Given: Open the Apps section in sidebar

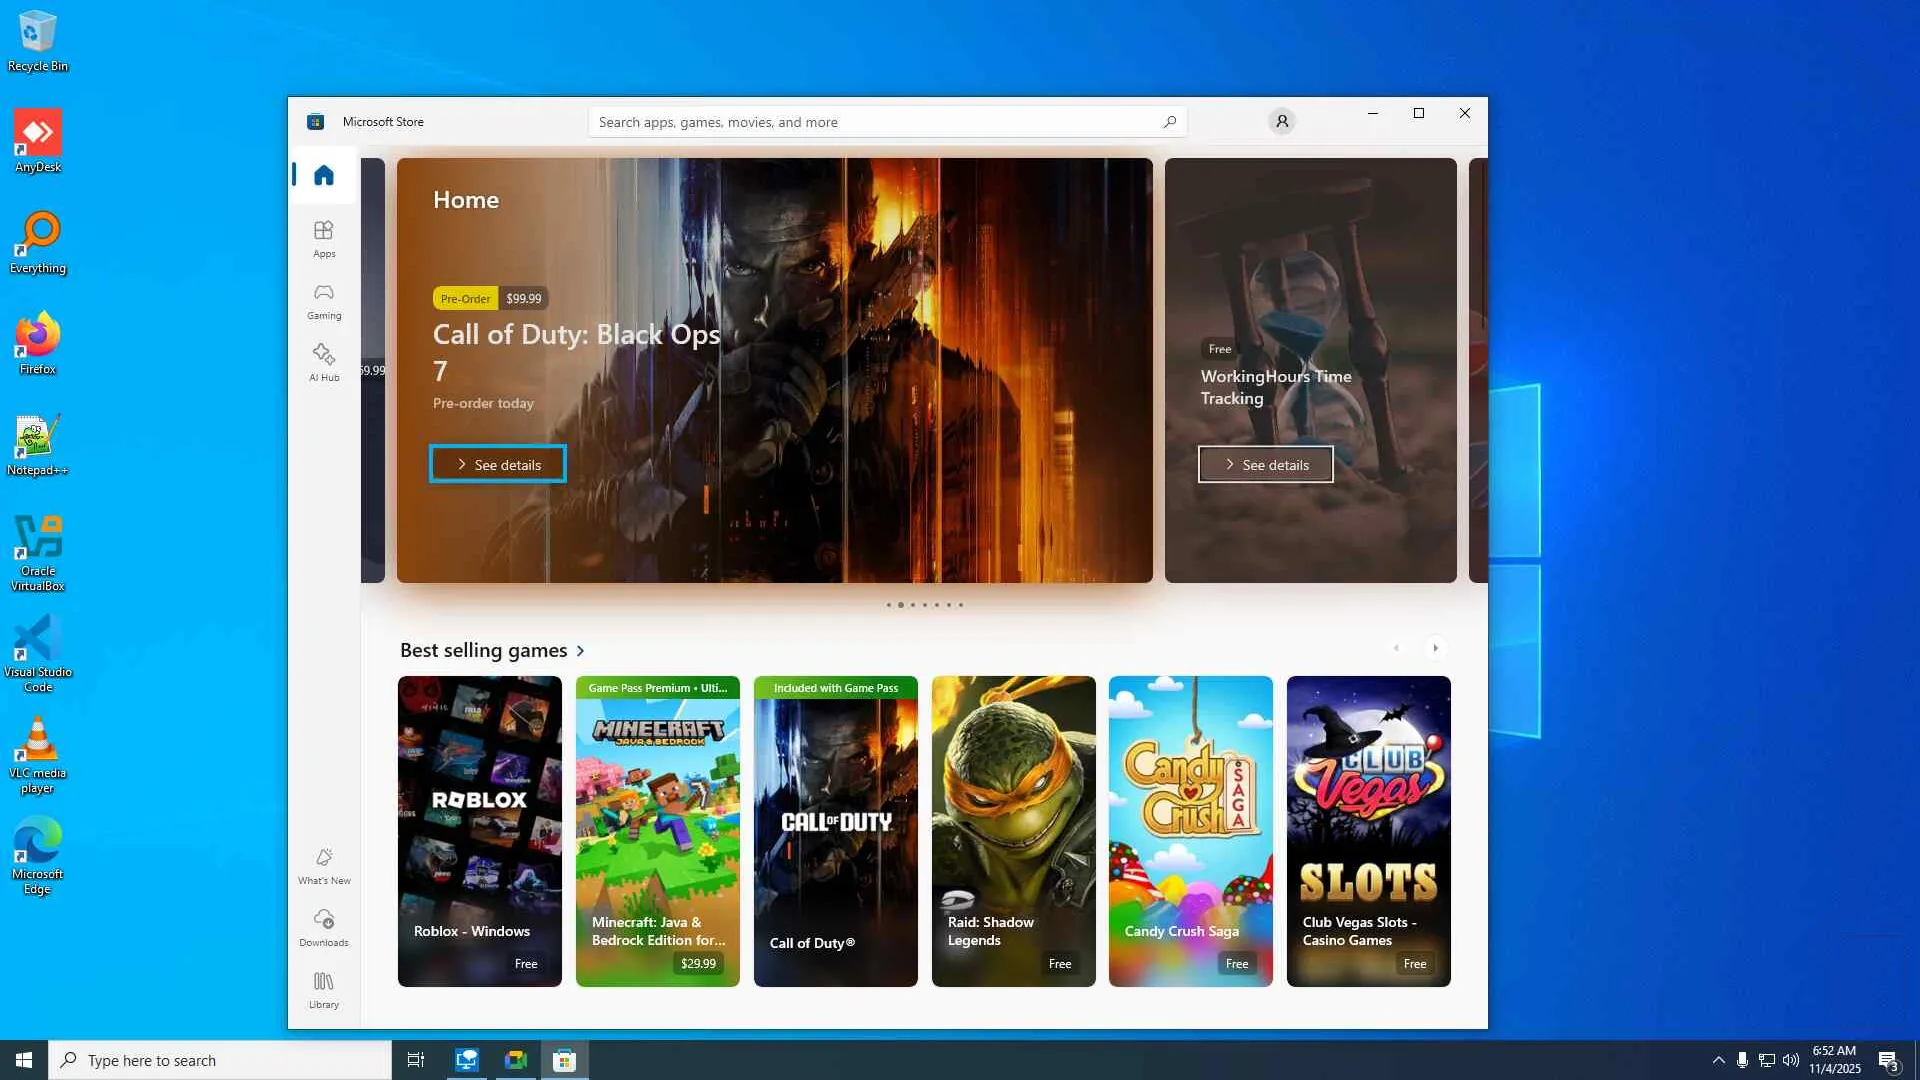Looking at the screenshot, I should 323,238.
